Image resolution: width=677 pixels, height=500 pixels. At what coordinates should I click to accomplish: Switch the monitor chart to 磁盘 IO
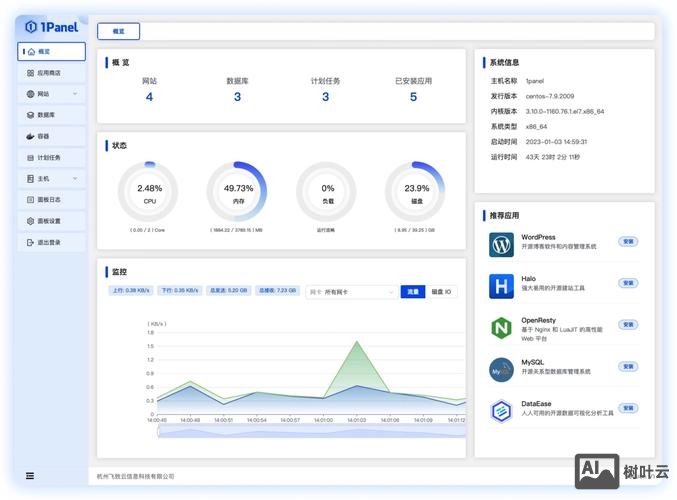(x=441, y=291)
